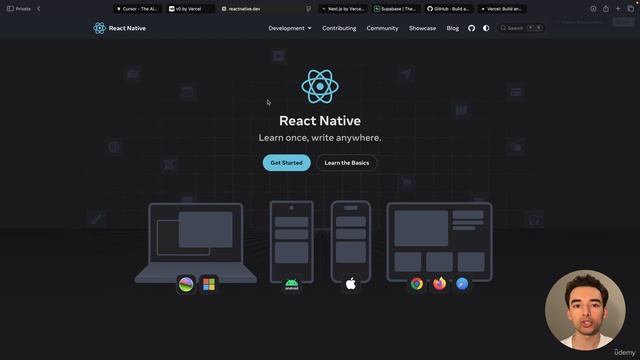
Task: Toggle the browser sidebar icon
Action: [10, 9]
